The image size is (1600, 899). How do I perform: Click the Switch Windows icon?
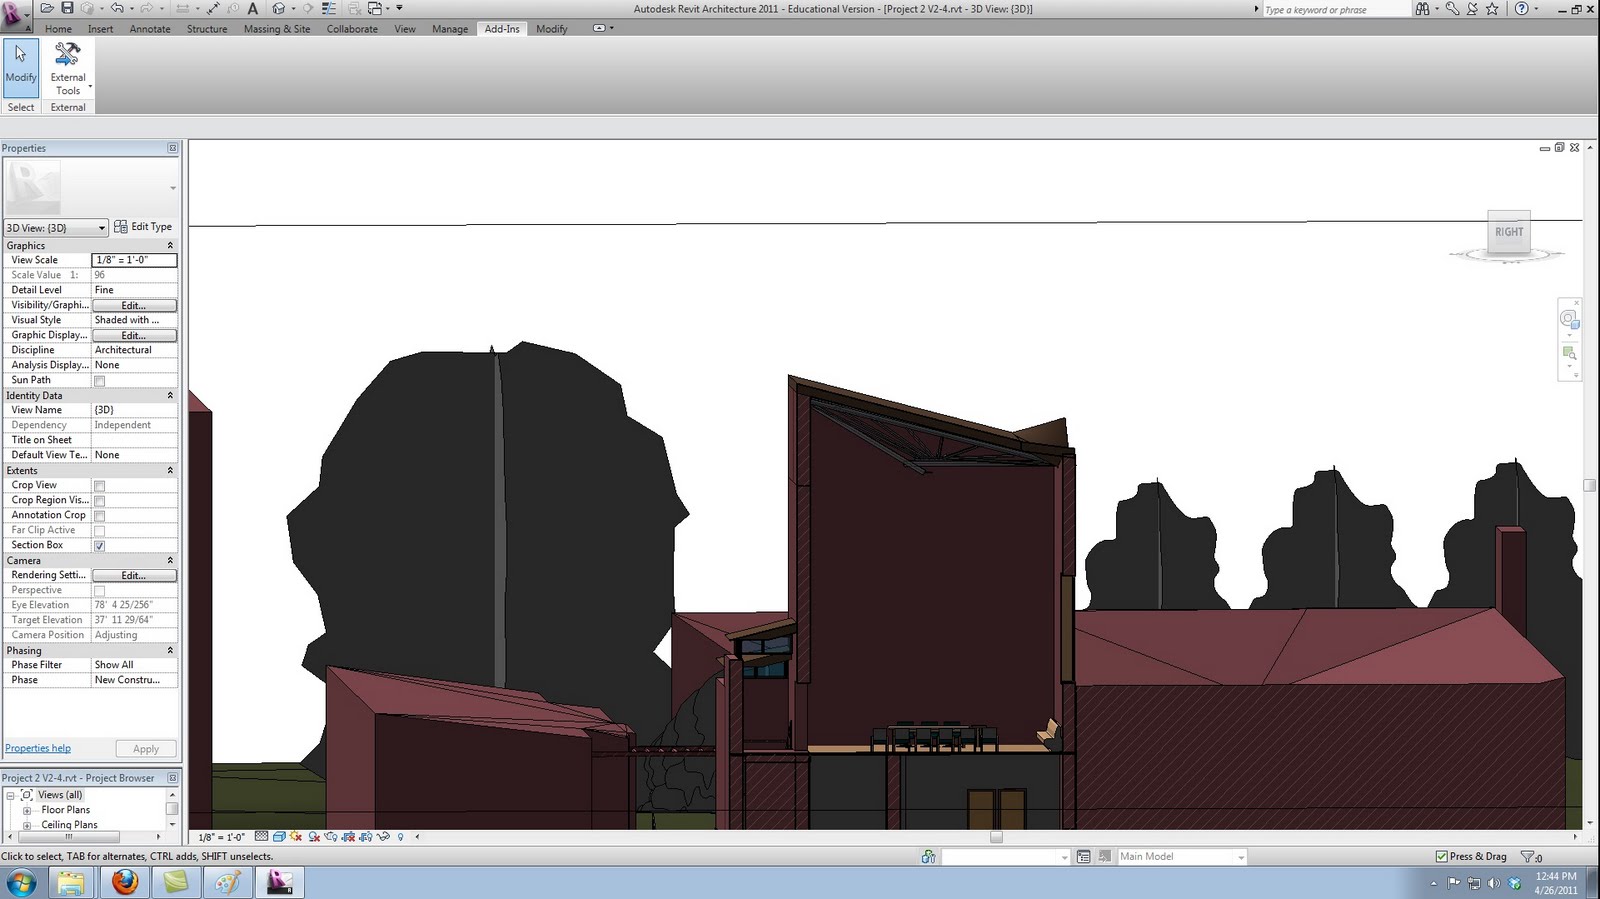pos(375,8)
